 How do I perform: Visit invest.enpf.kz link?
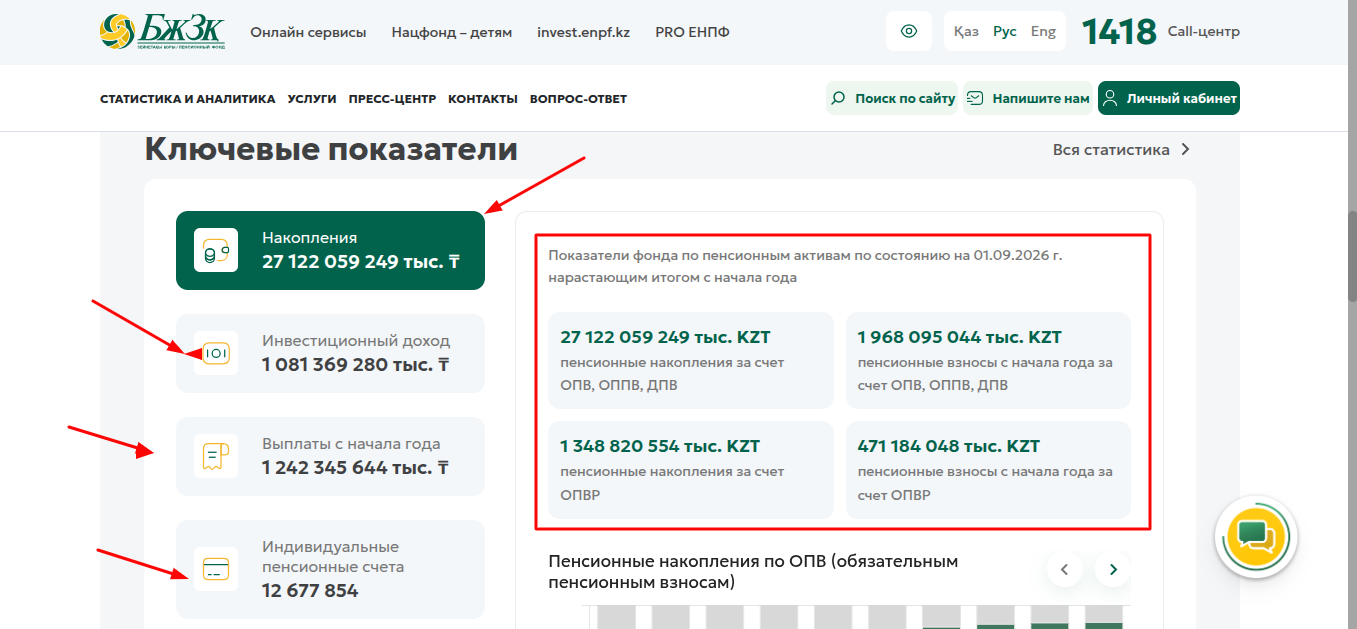pos(583,32)
